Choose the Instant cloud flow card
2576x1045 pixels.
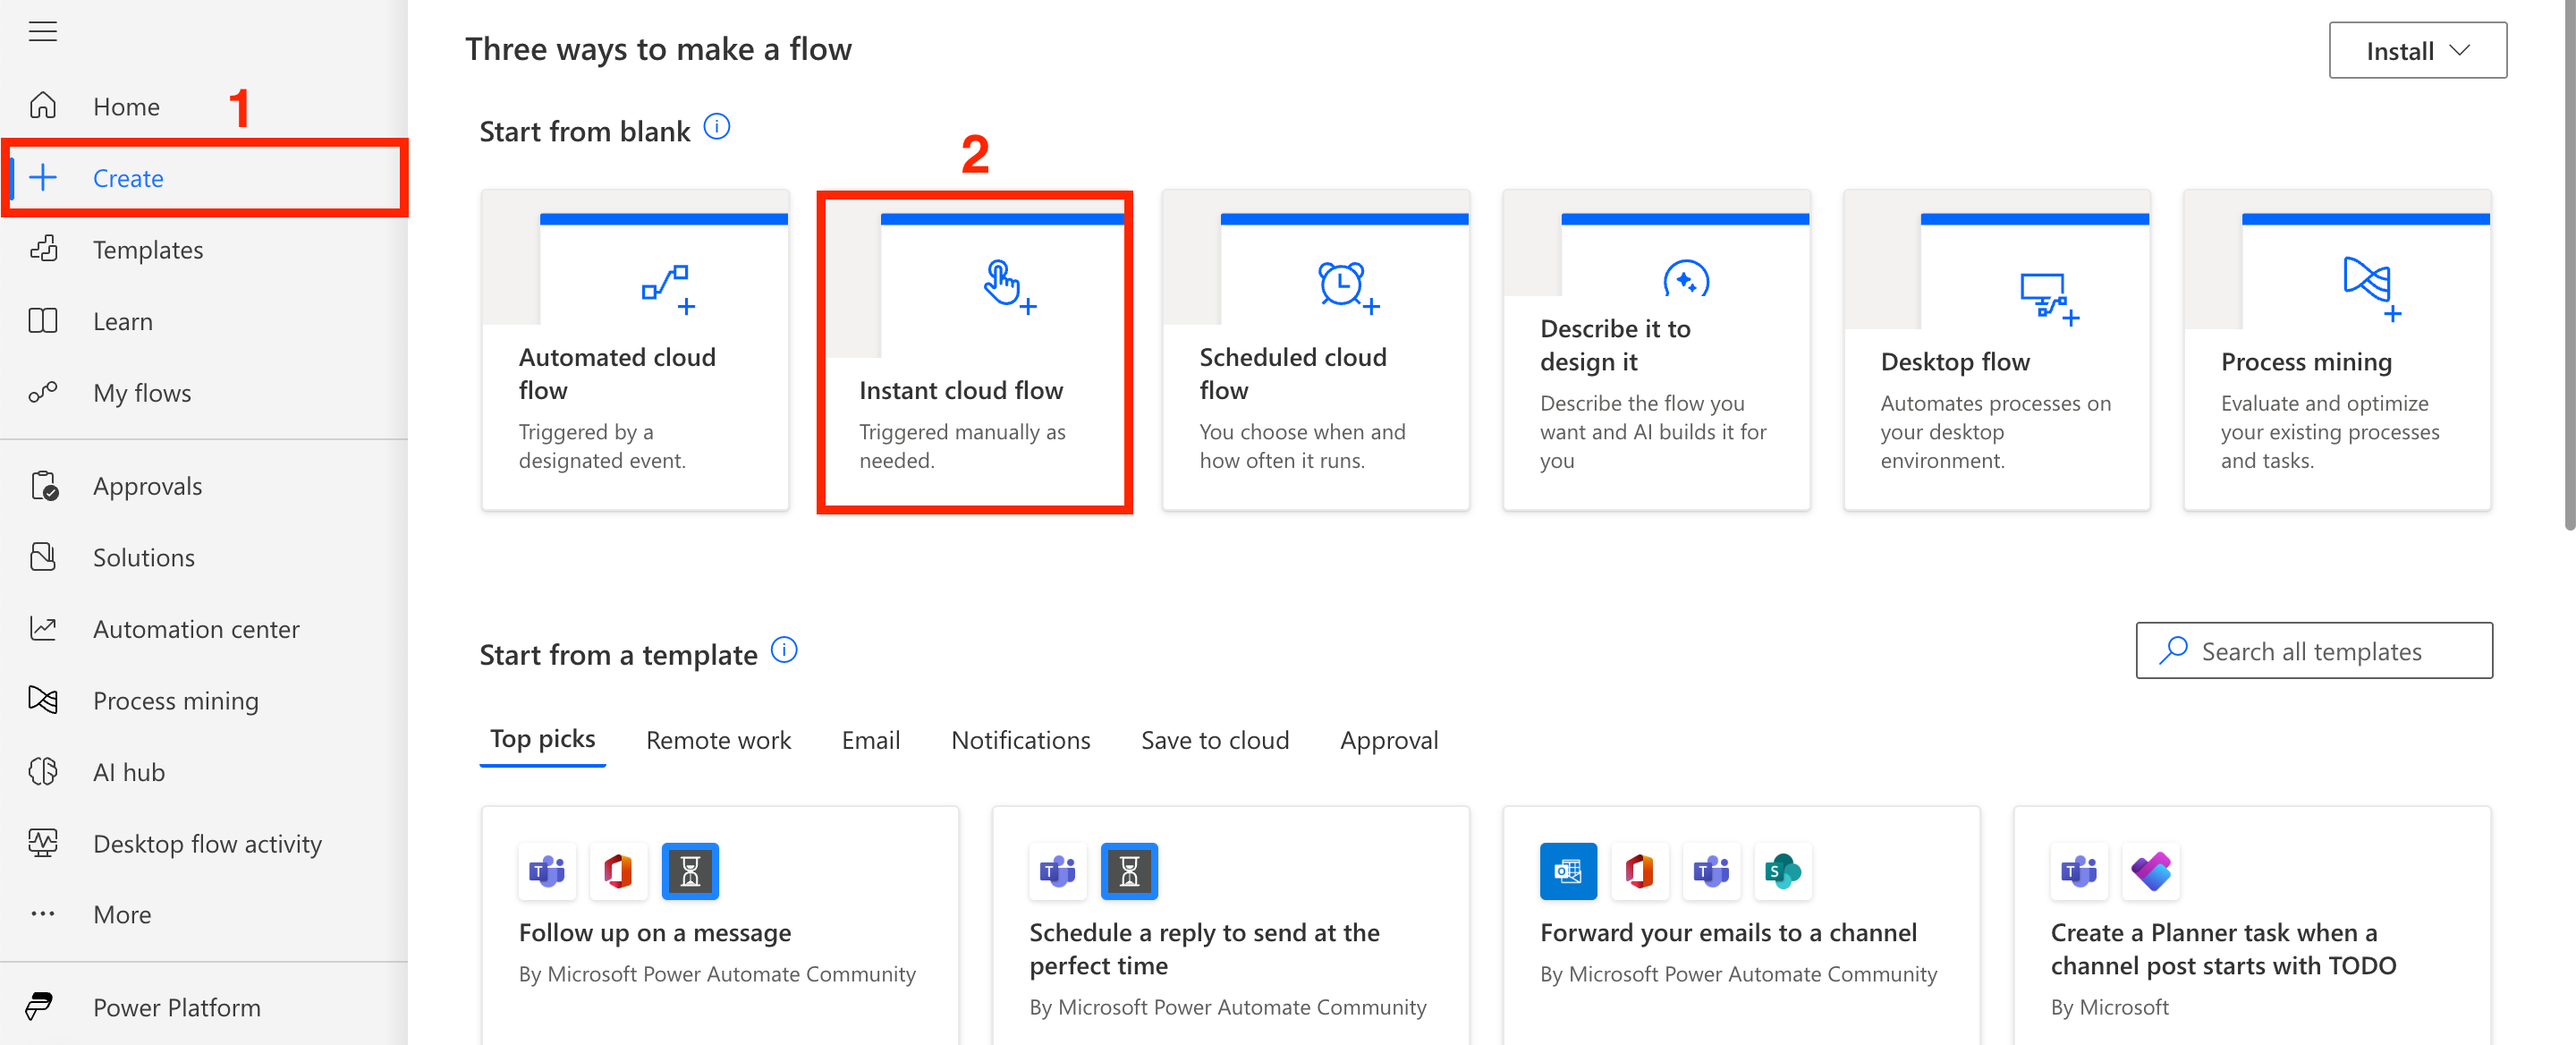coord(974,353)
